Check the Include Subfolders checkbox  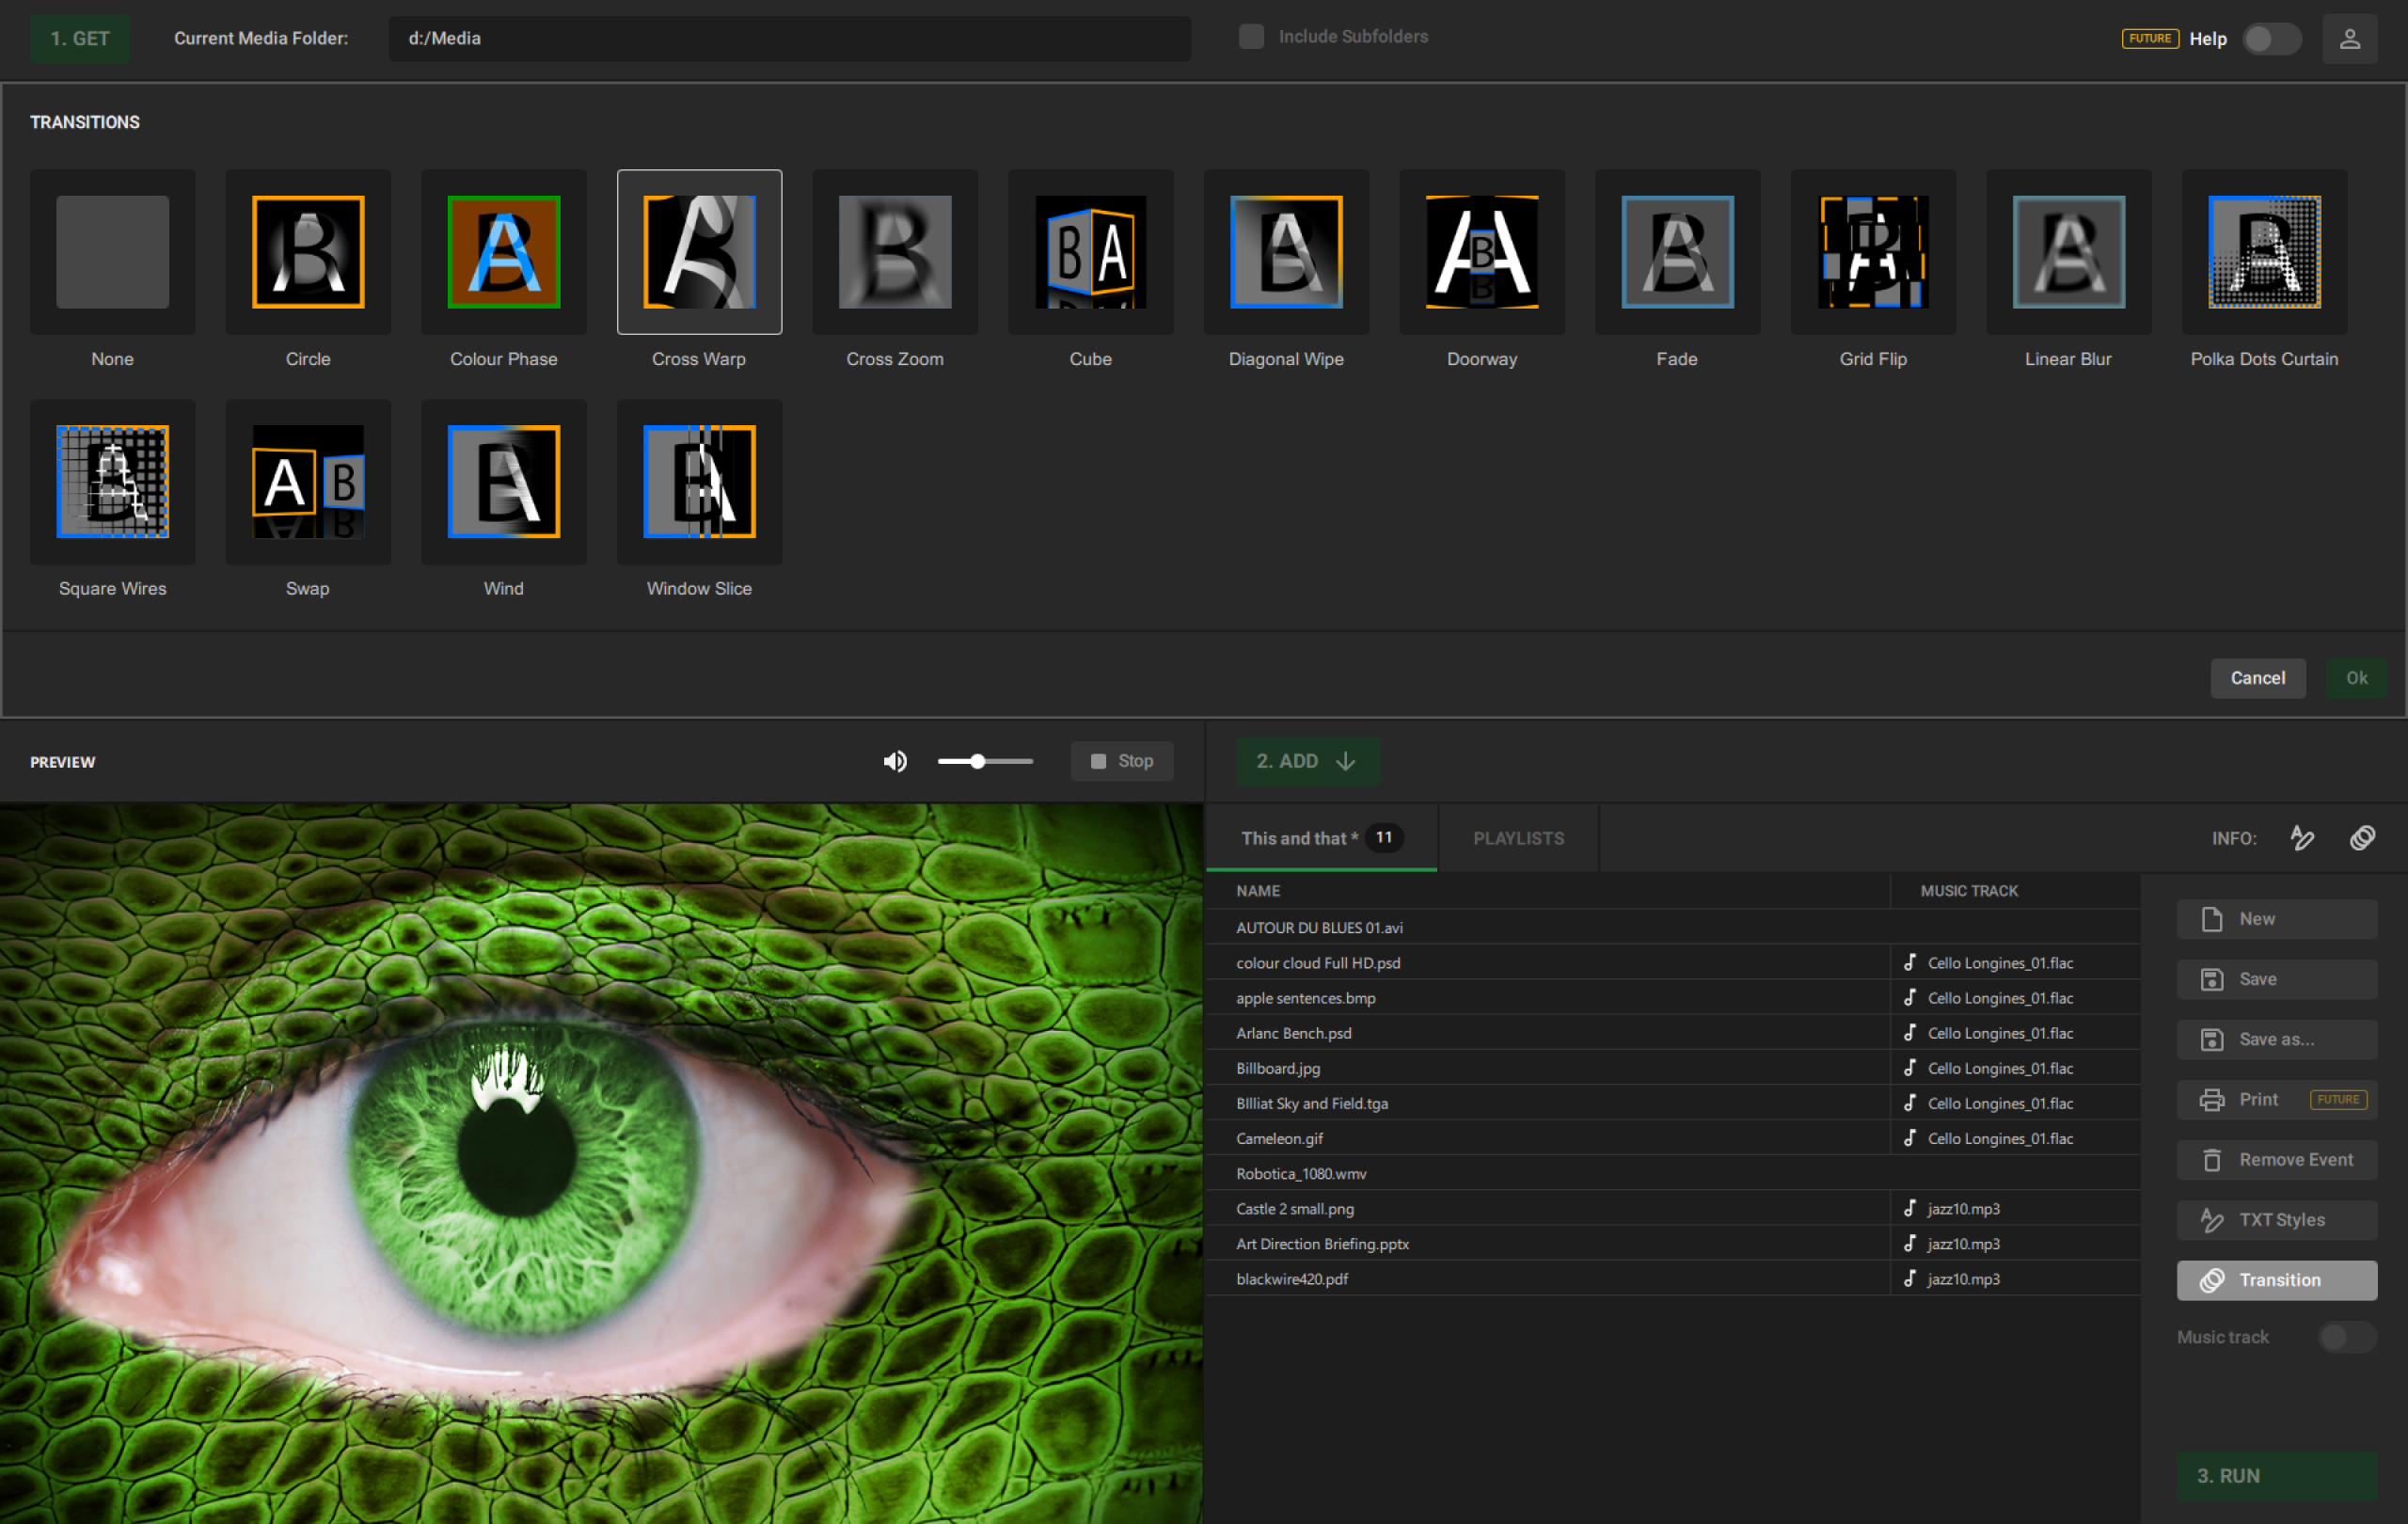pyautogui.click(x=1251, y=37)
